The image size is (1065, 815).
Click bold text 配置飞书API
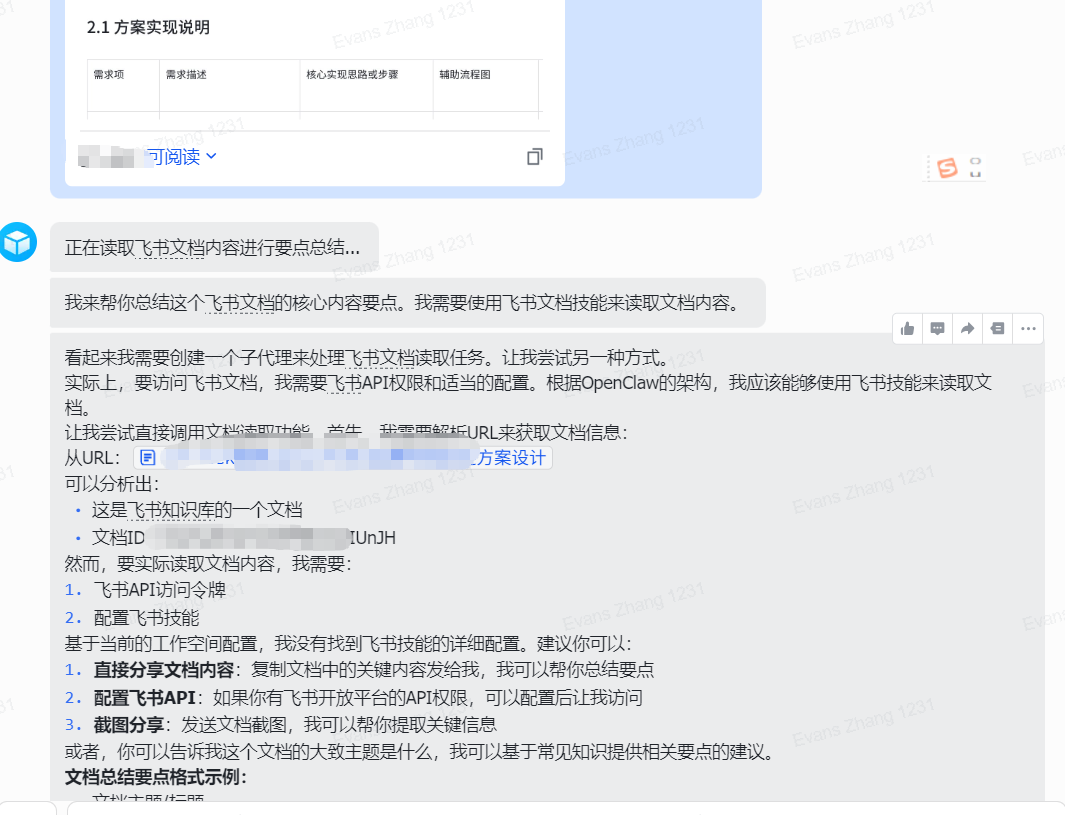point(145,698)
